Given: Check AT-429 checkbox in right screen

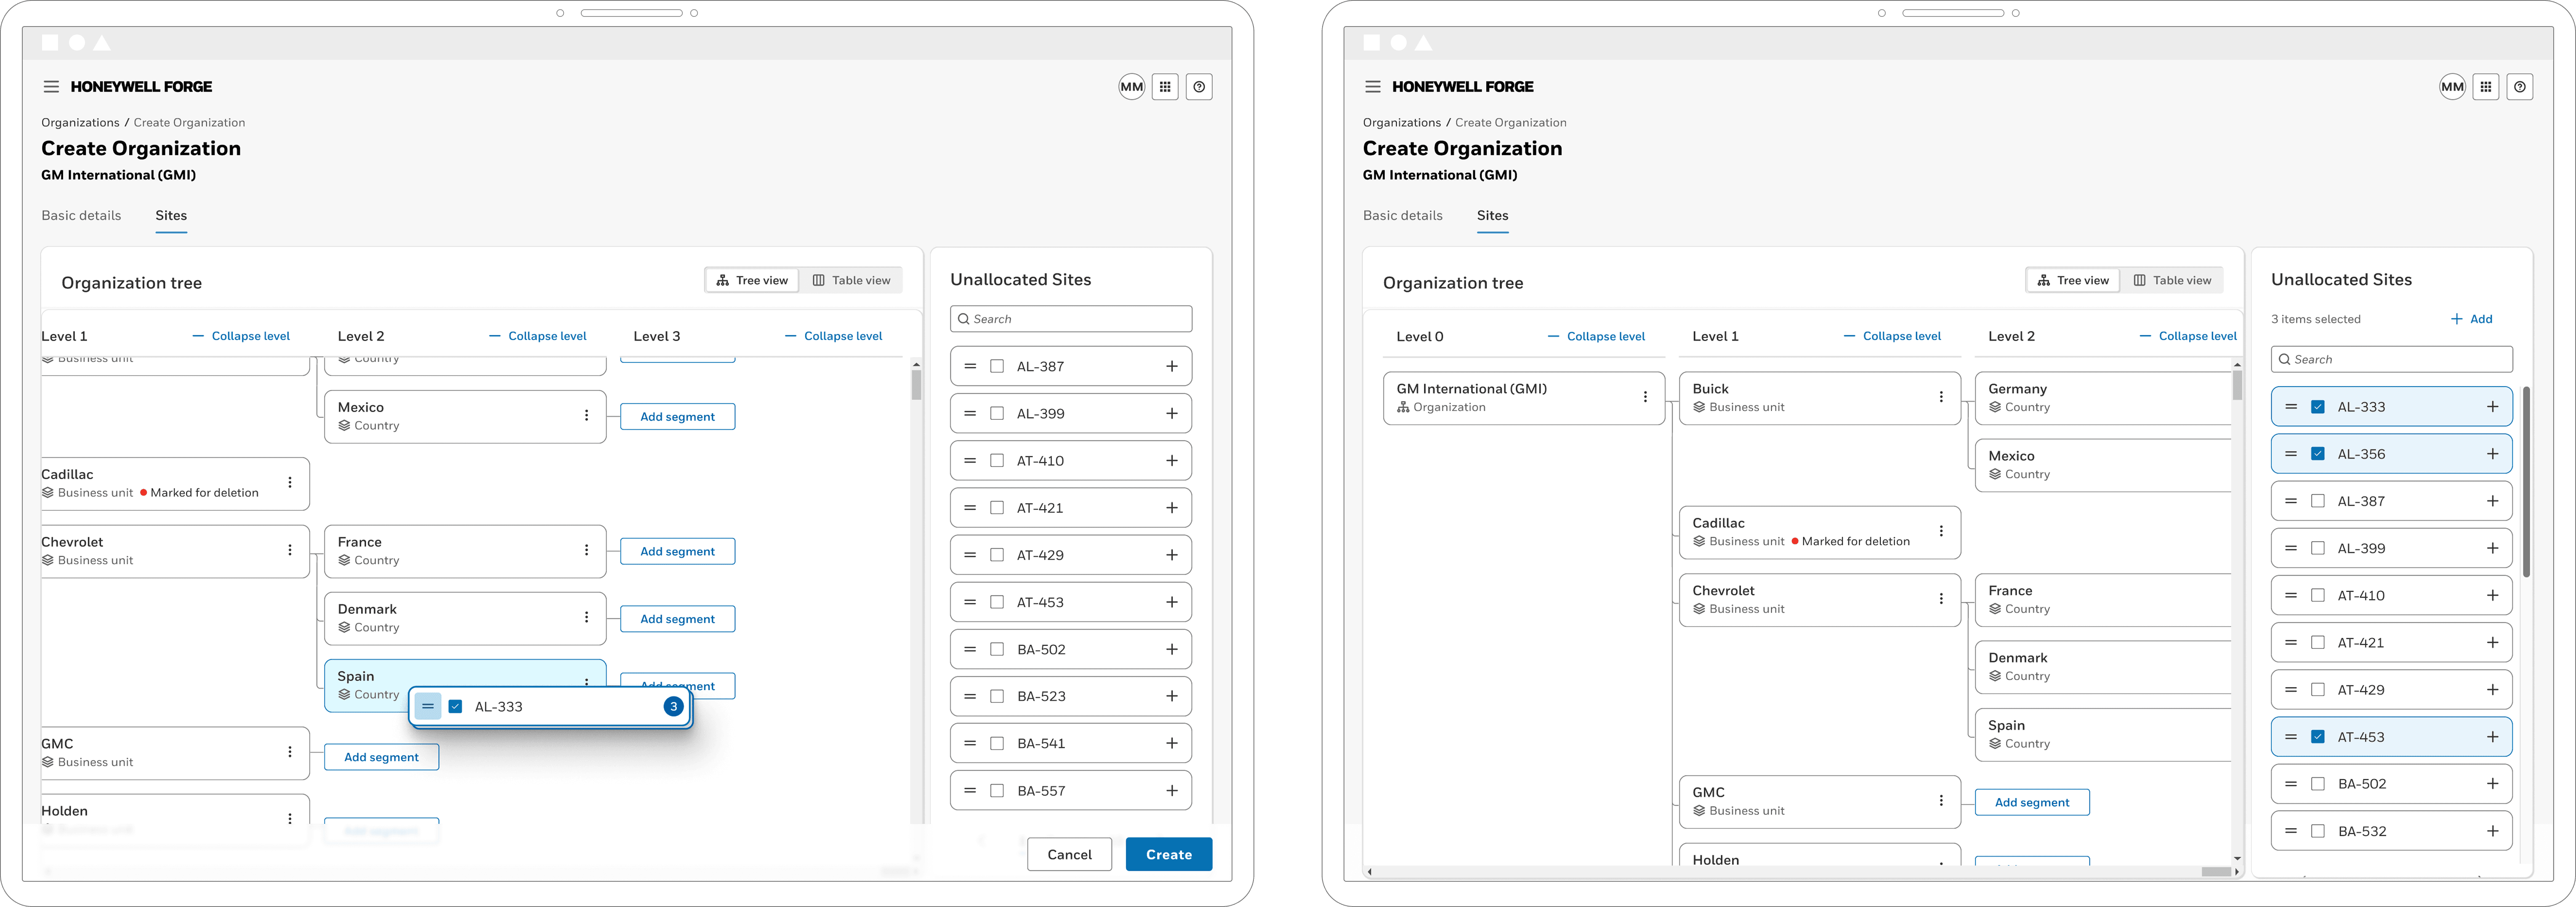Looking at the screenshot, I should 2318,690.
